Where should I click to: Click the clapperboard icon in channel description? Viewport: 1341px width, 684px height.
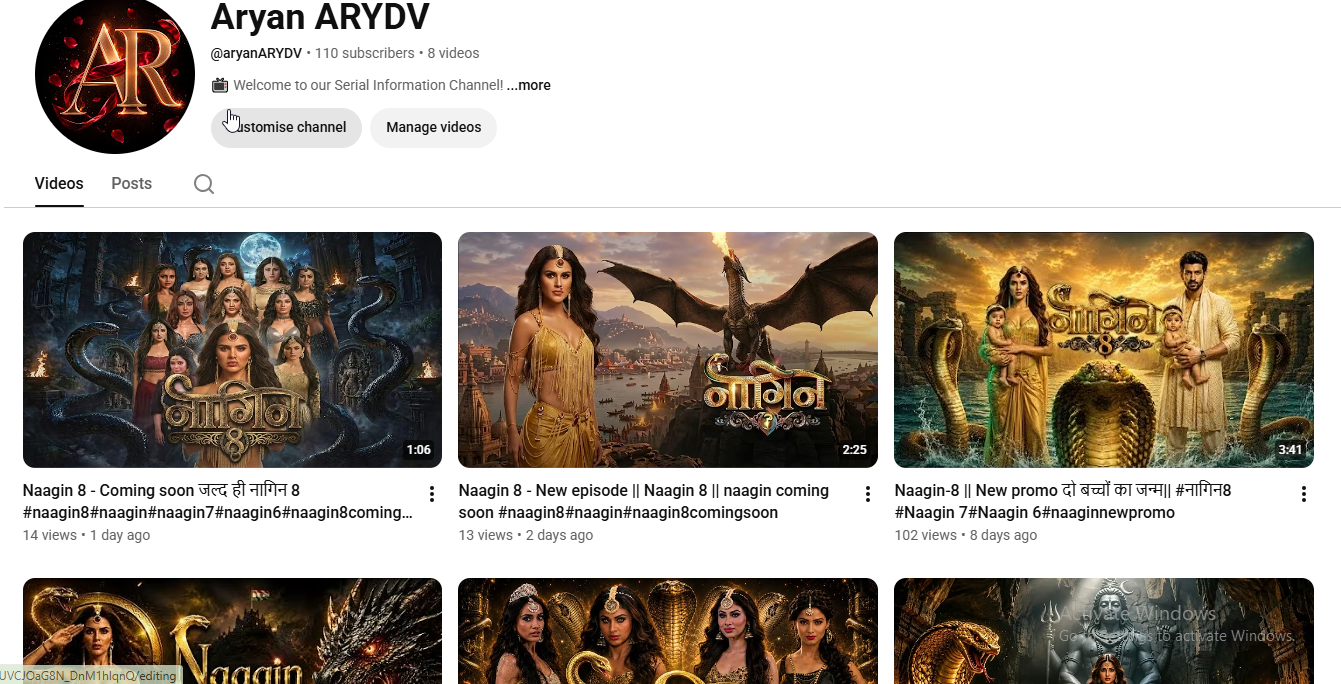(x=220, y=85)
